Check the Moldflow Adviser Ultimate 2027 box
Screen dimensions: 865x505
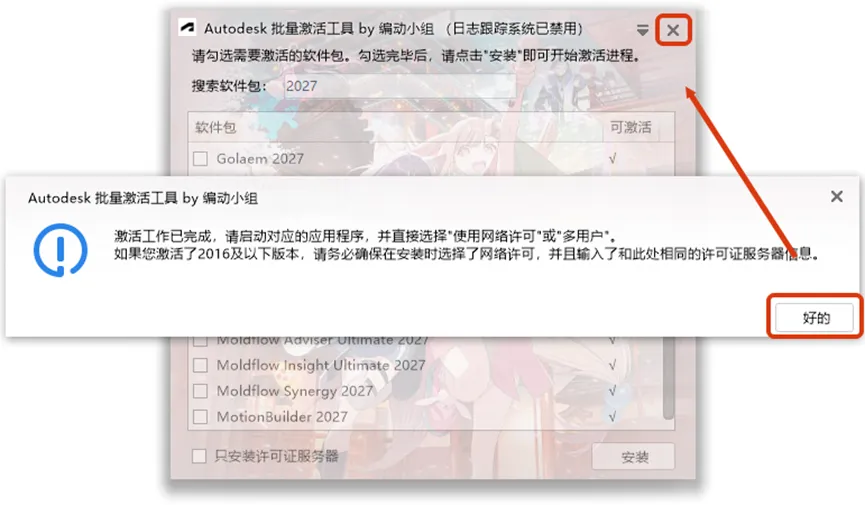point(200,341)
